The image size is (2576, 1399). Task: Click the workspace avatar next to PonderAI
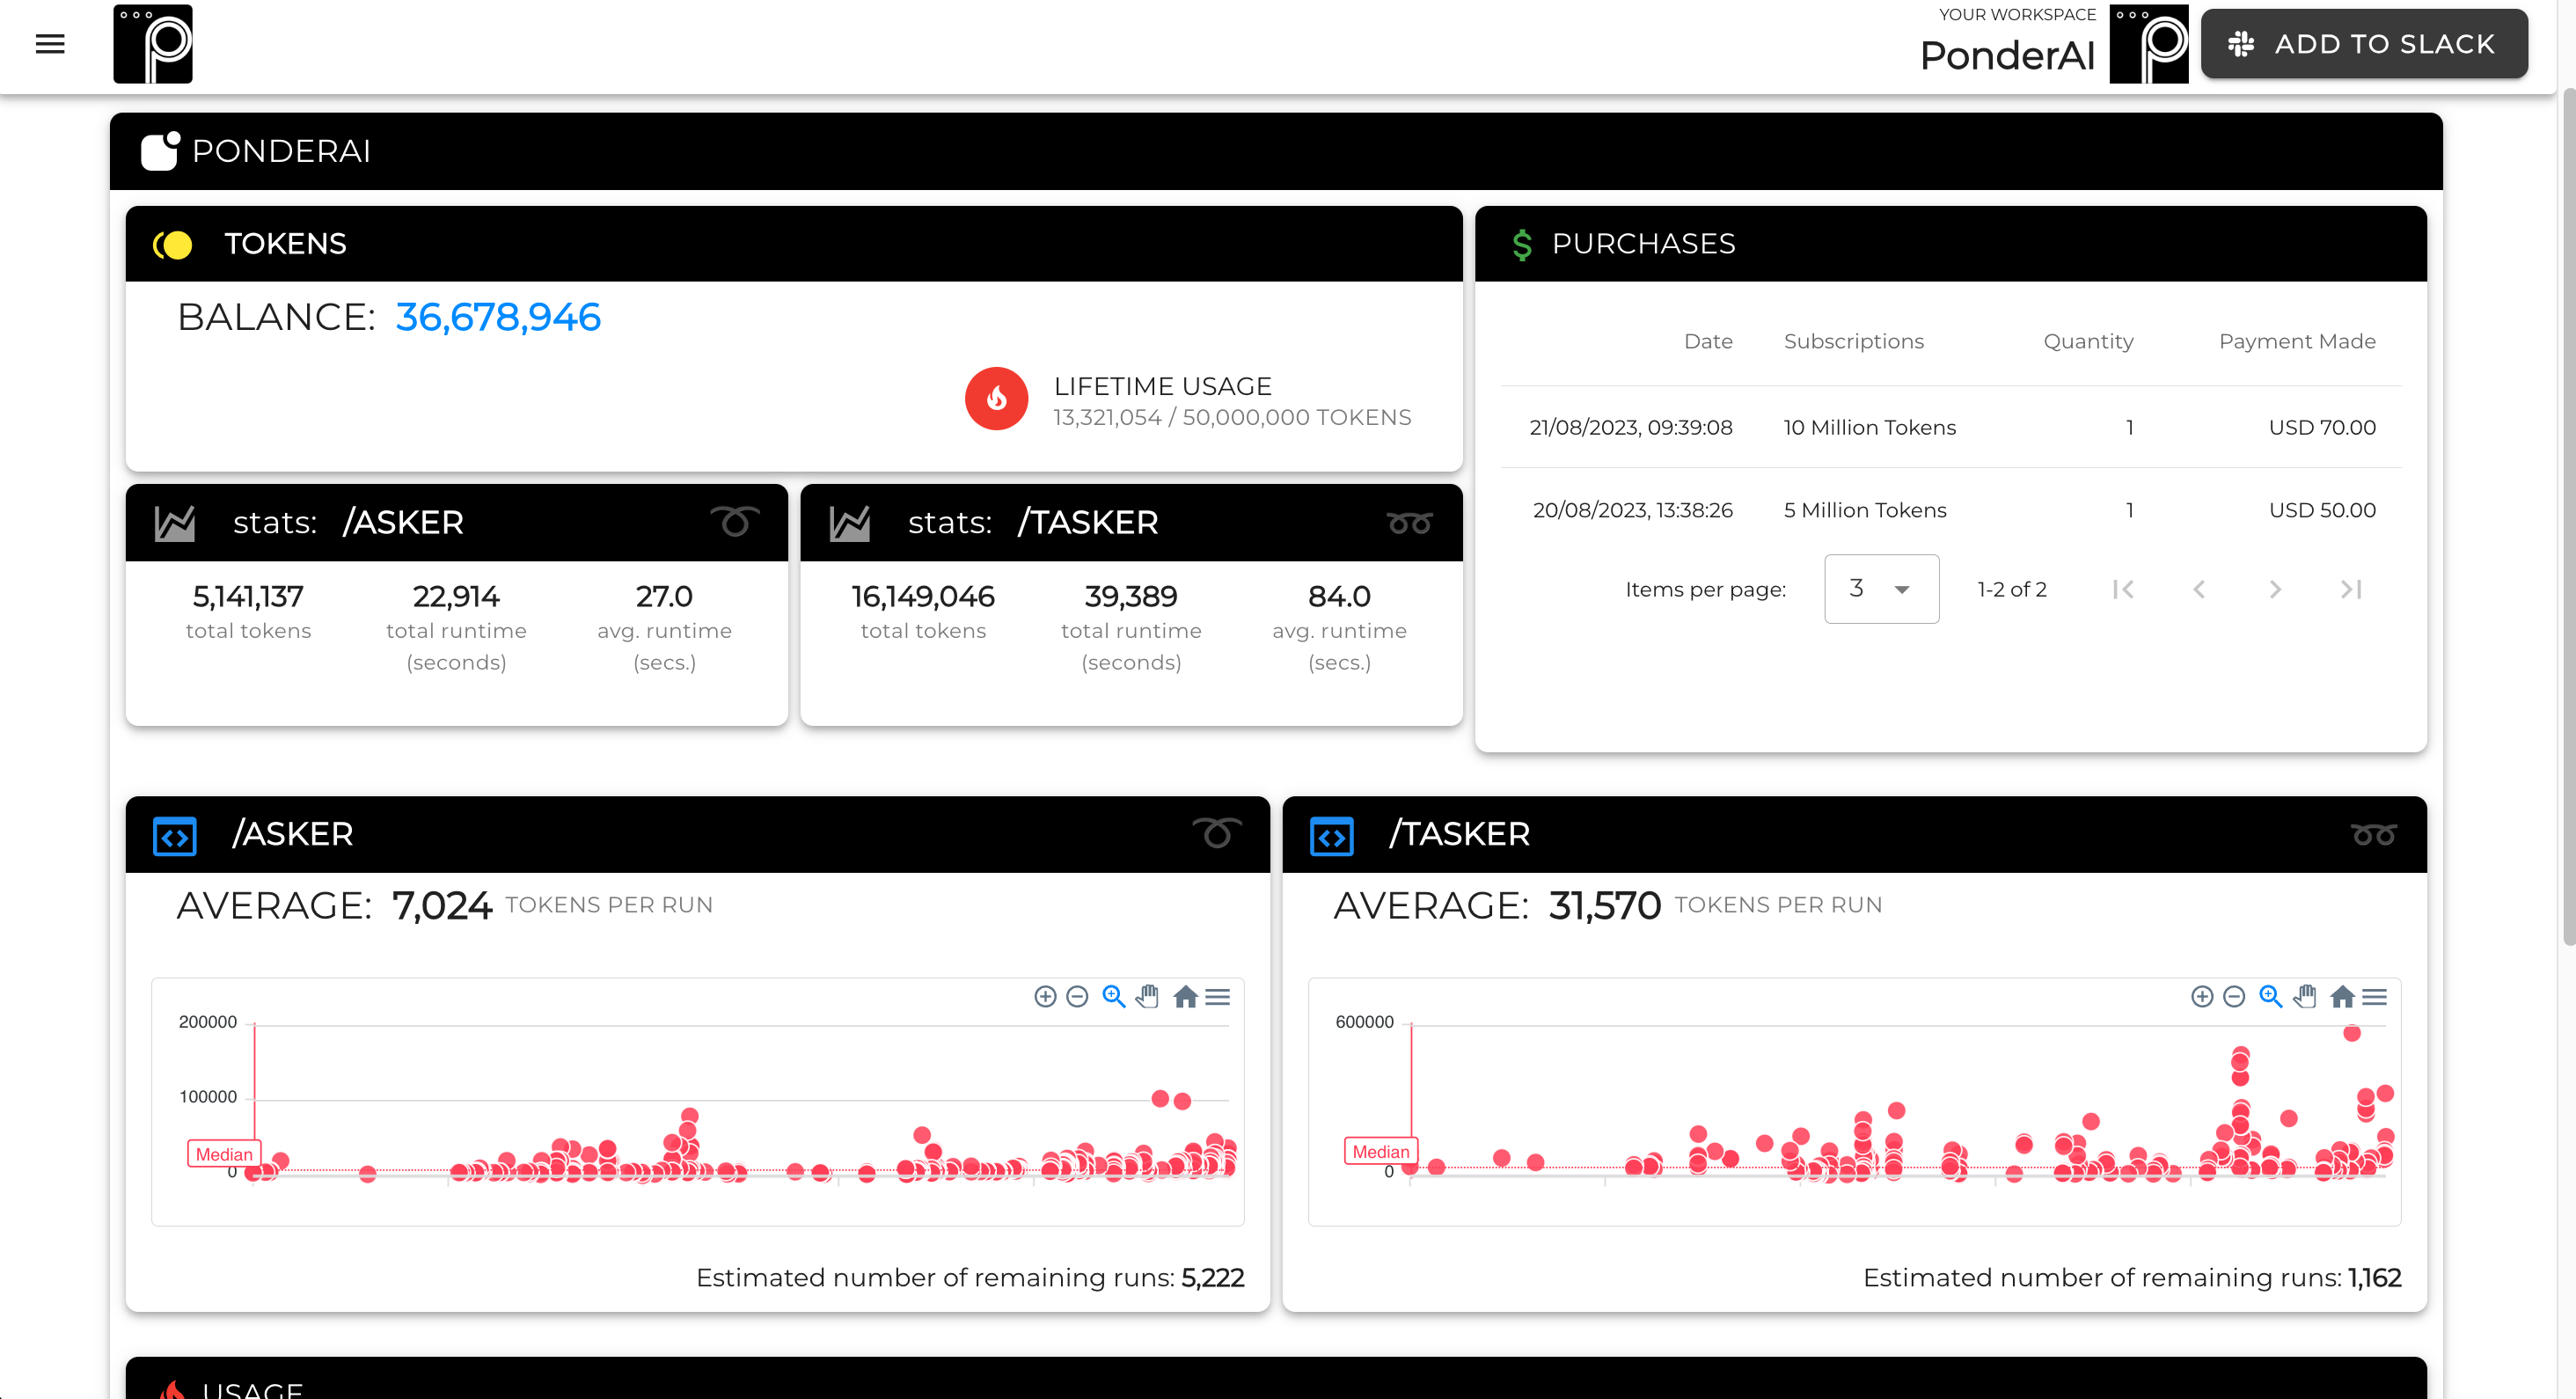tap(2148, 44)
